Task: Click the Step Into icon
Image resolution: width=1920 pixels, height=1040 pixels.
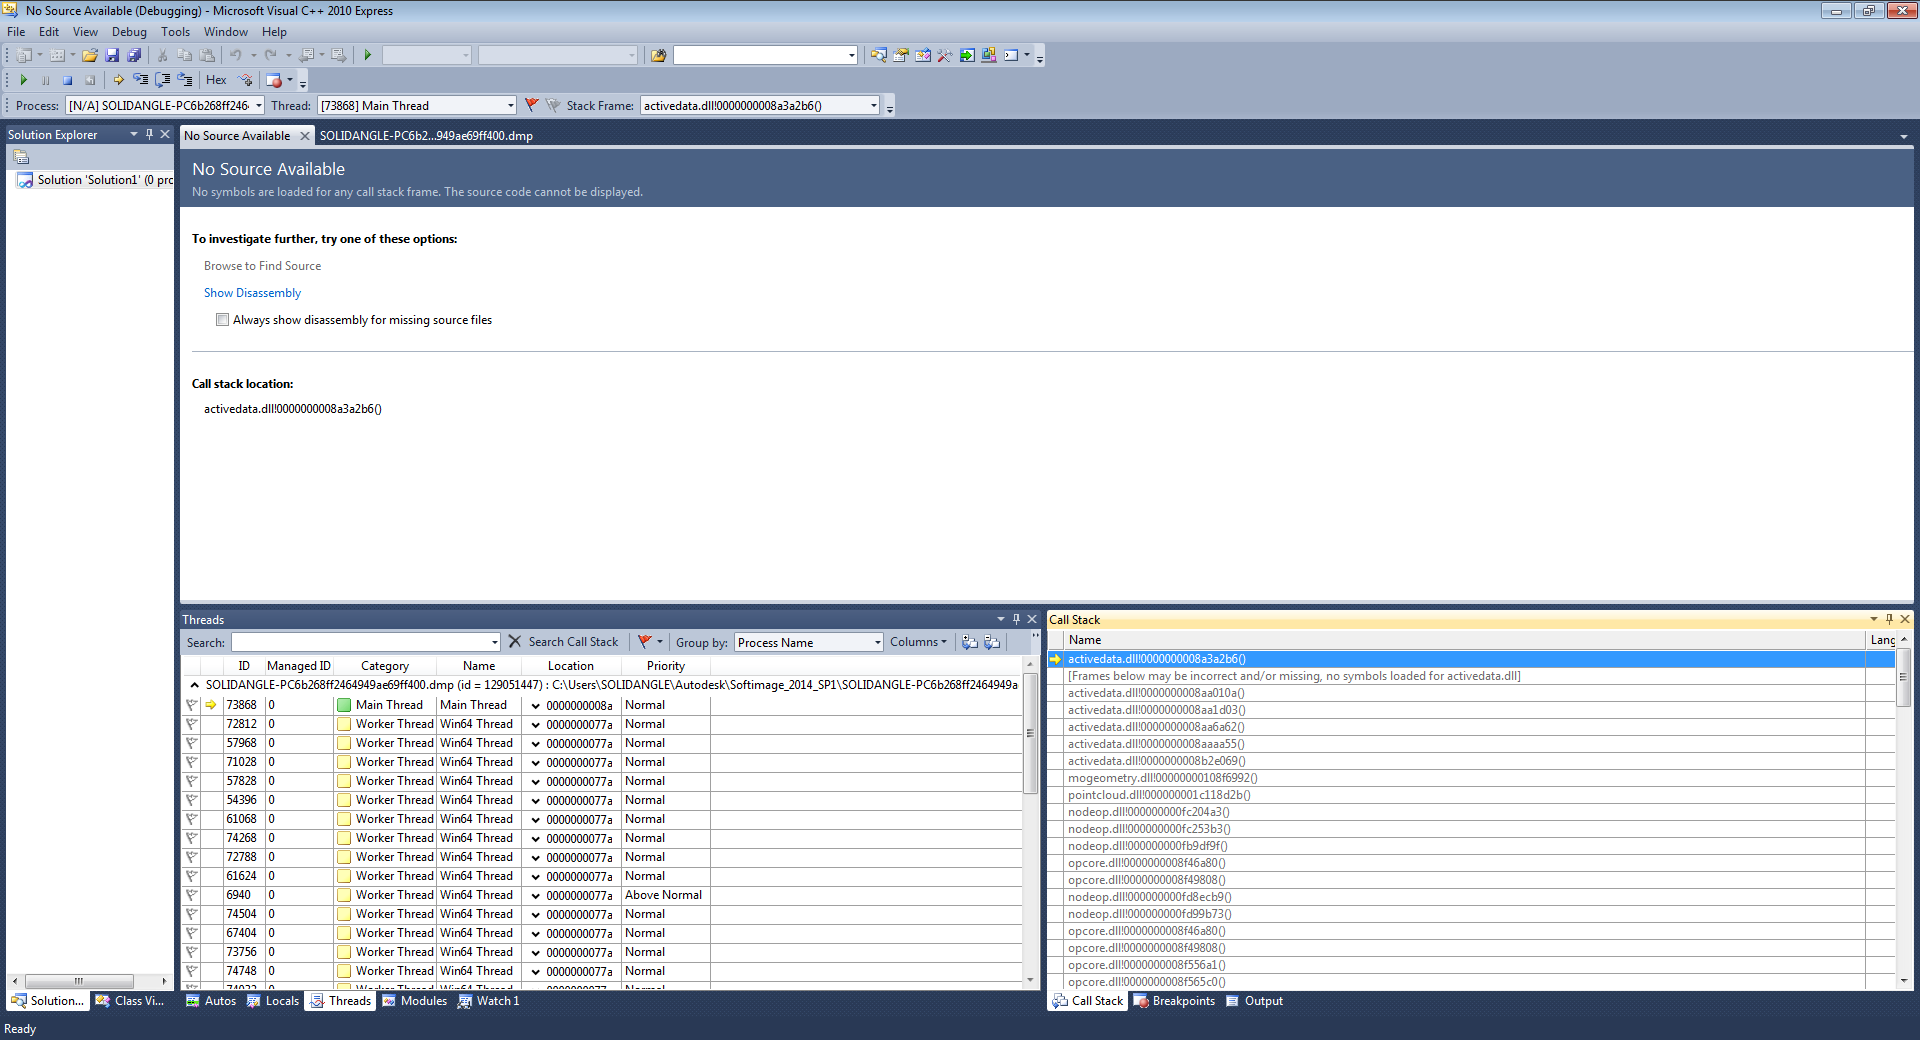Action: pyautogui.click(x=140, y=80)
